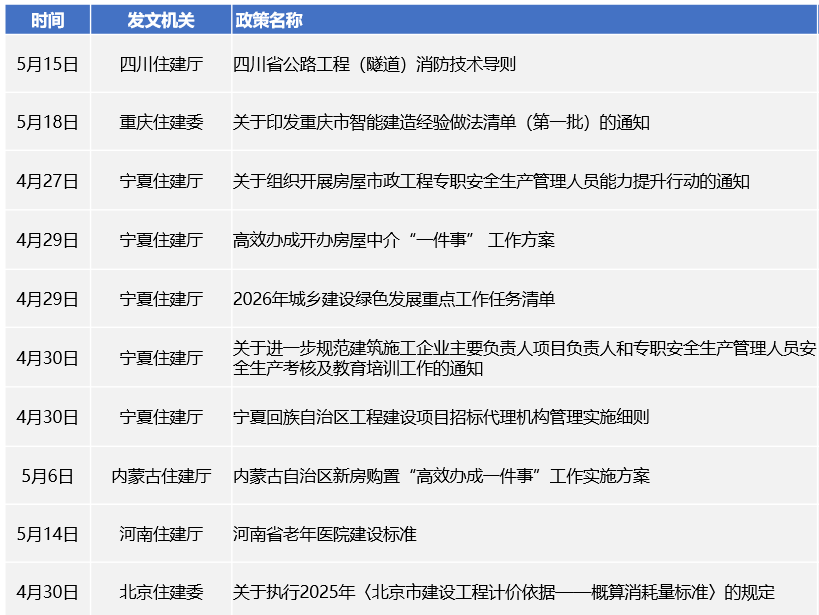
Task: Select the date cell 5月15日
Action: 48,64
